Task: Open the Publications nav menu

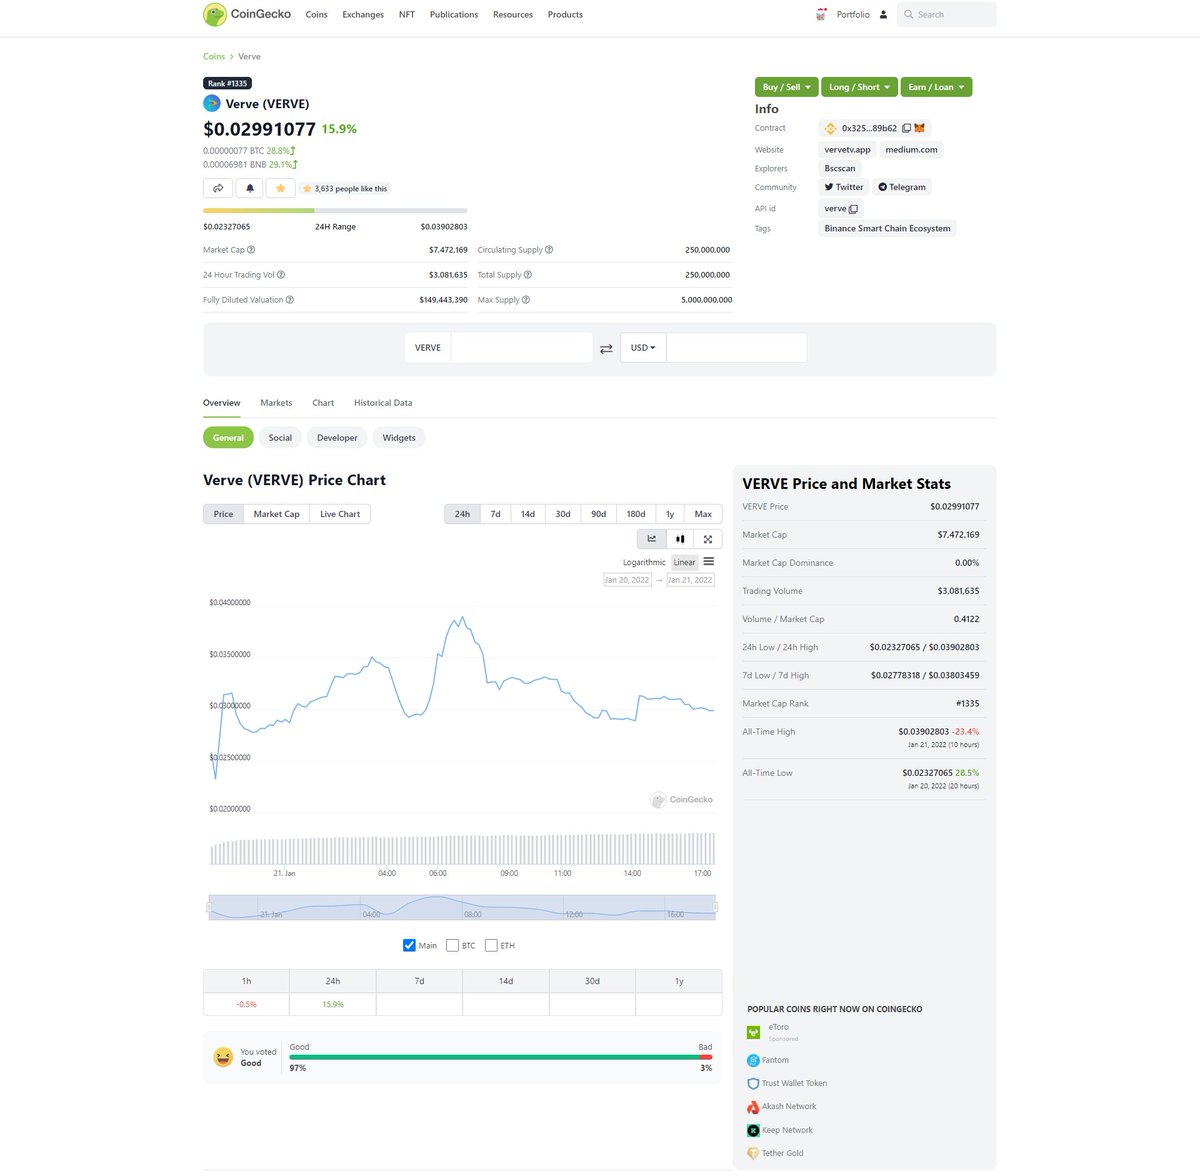Action: (454, 15)
